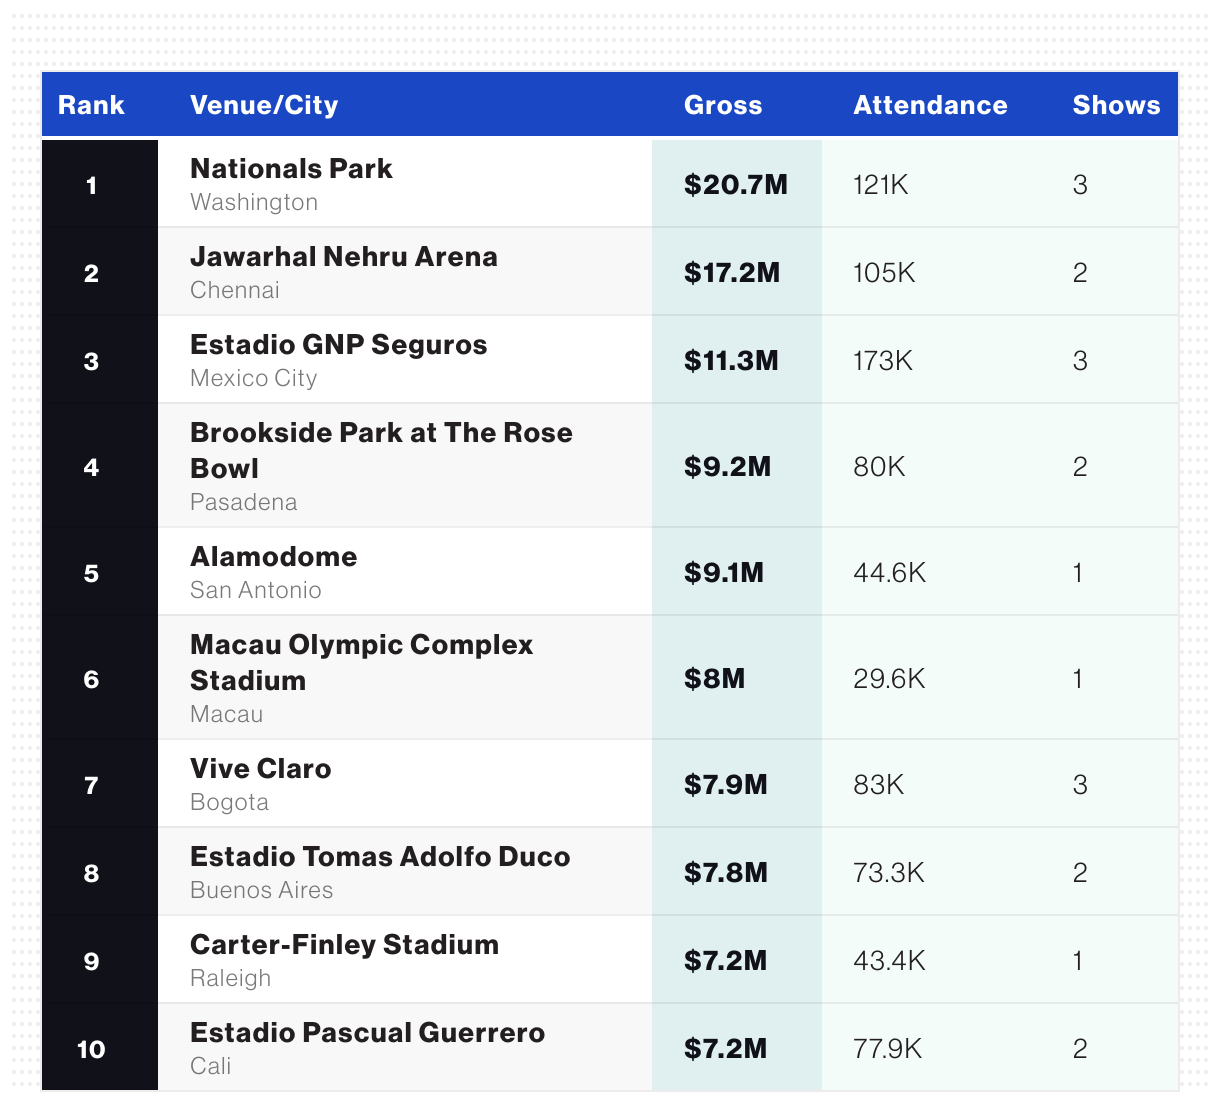Image resolution: width=1220 pixels, height=1102 pixels.
Task: Click the Attendance column header
Action: 930,105
